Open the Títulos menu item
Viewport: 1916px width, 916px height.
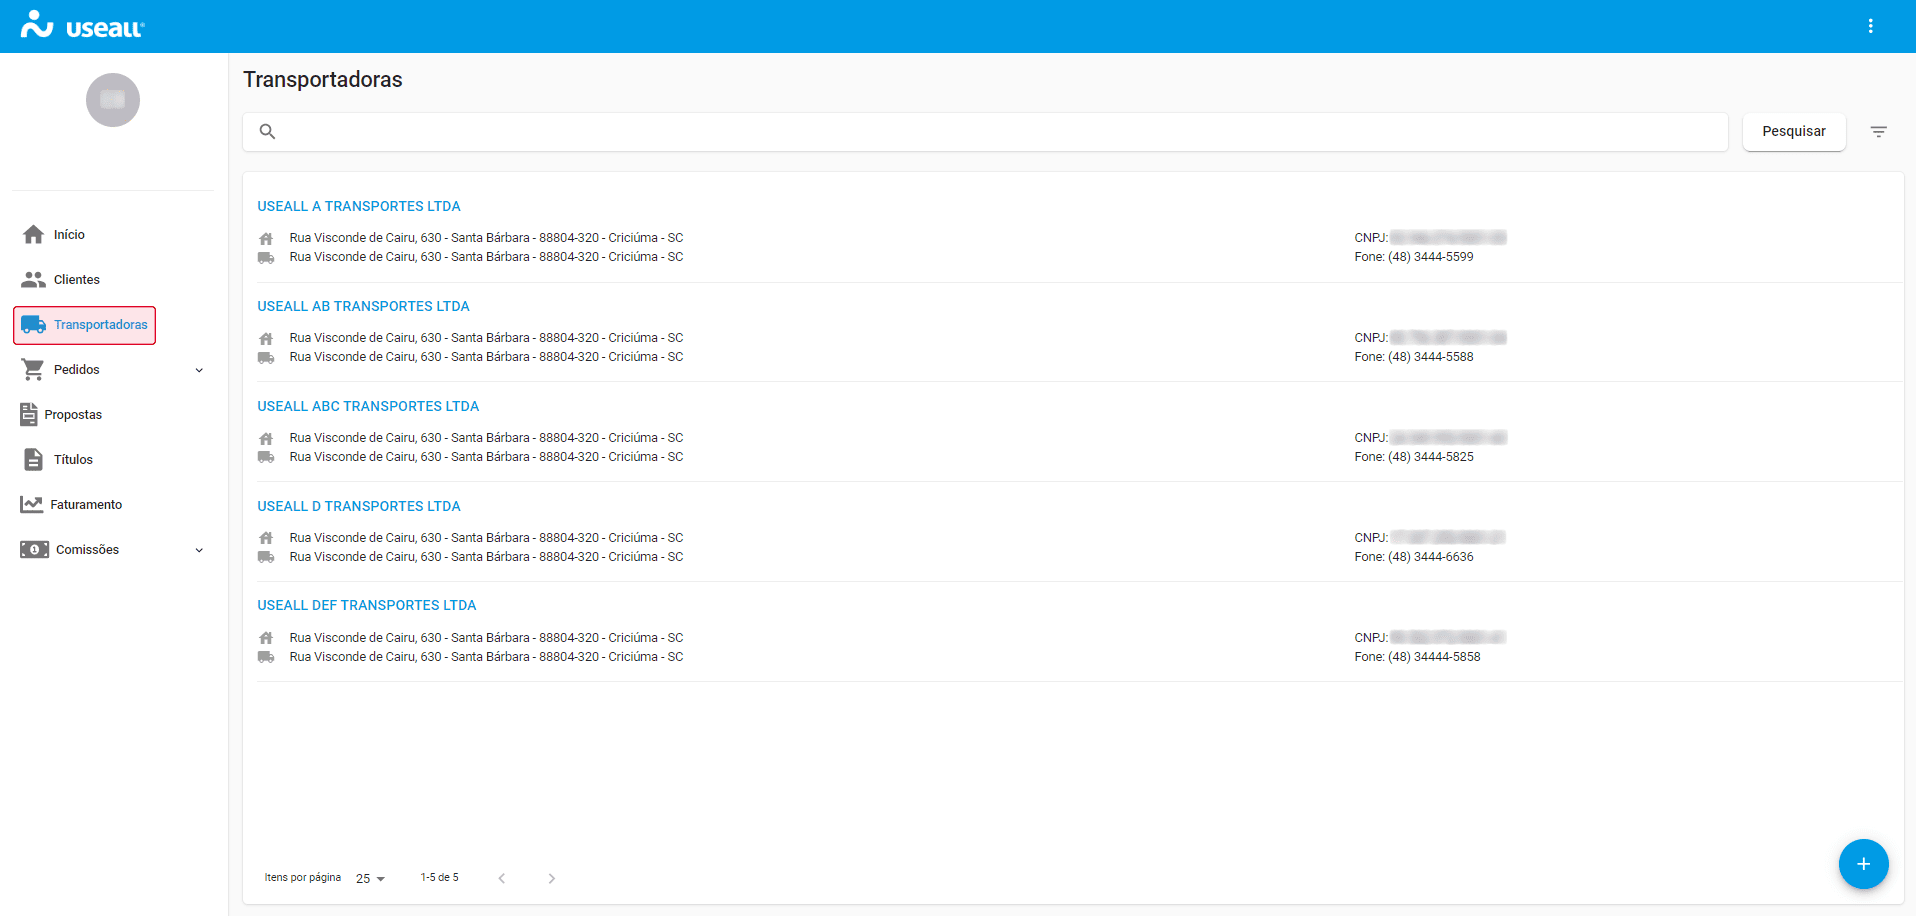73,460
